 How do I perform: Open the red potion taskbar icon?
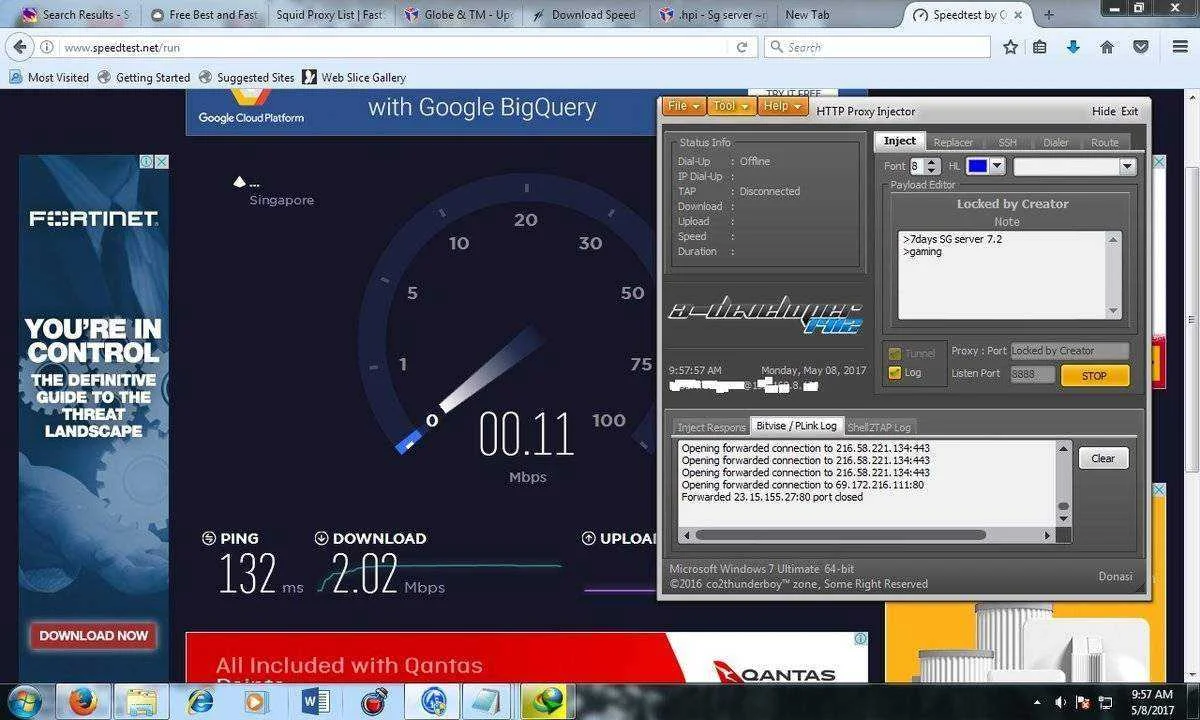click(x=373, y=701)
